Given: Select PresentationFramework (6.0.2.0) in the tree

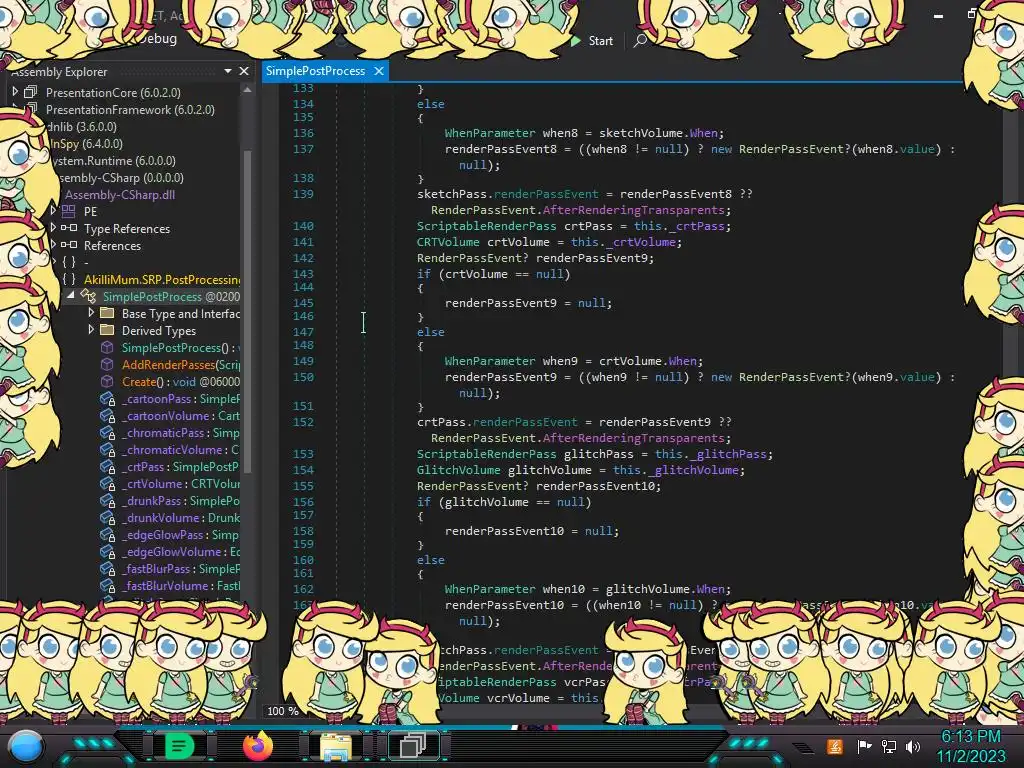Looking at the screenshot, I should pyautogui.click(x=130, y=110).
